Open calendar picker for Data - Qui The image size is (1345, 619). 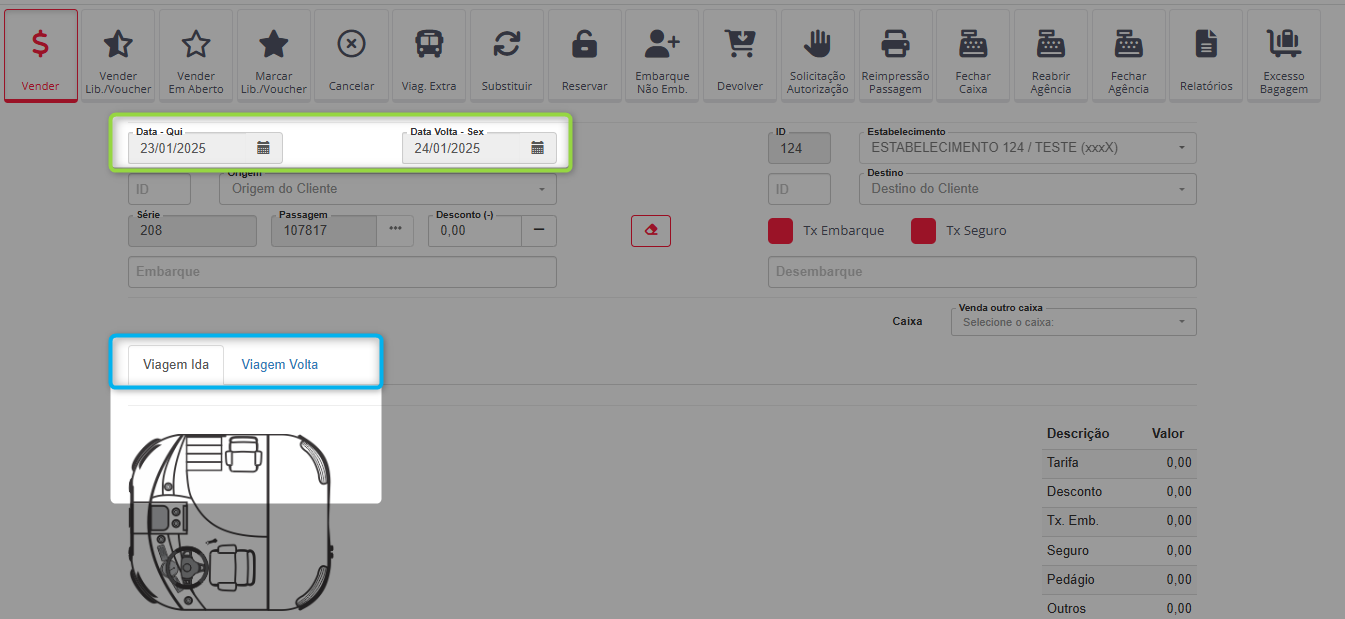(x=263, y=148)
